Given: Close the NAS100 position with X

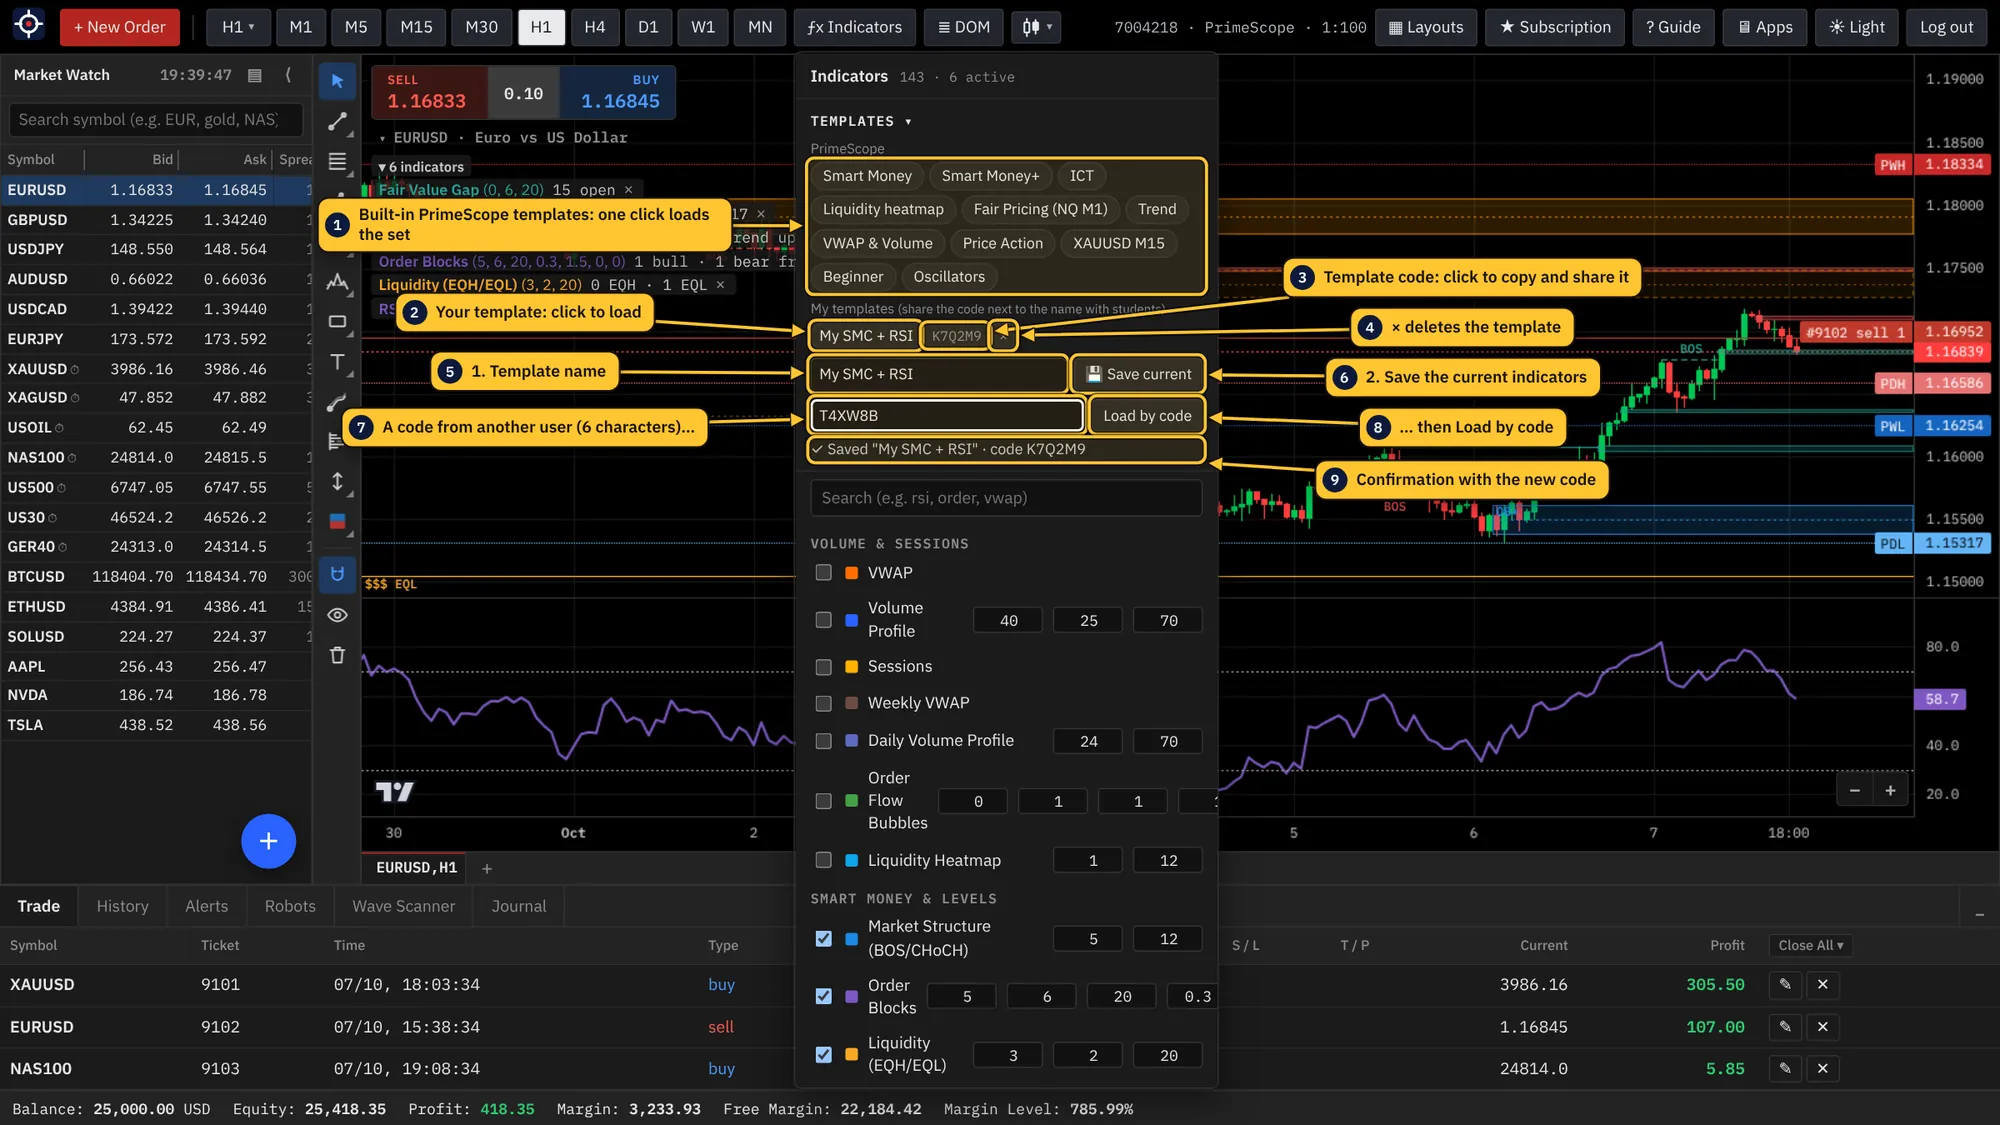Looking at the screenshot, I should 1823,1069.
